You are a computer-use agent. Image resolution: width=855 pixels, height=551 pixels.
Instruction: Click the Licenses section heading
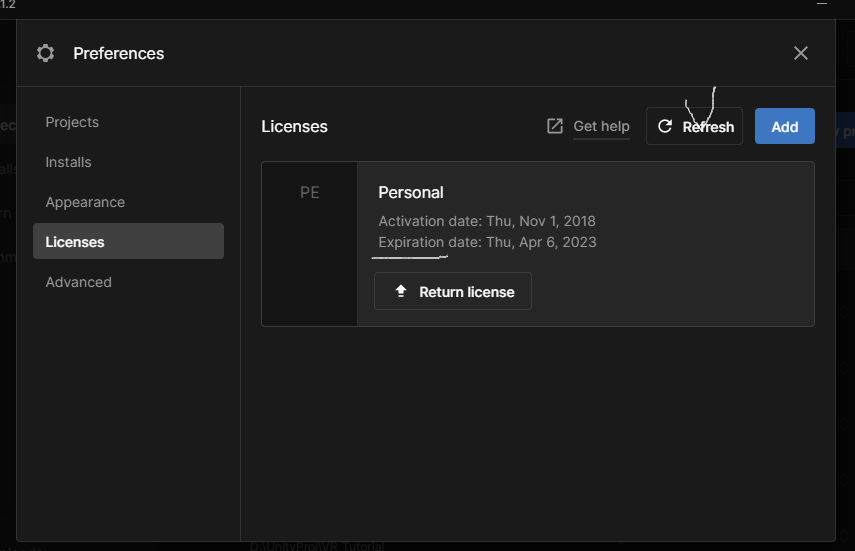point(294,127)
